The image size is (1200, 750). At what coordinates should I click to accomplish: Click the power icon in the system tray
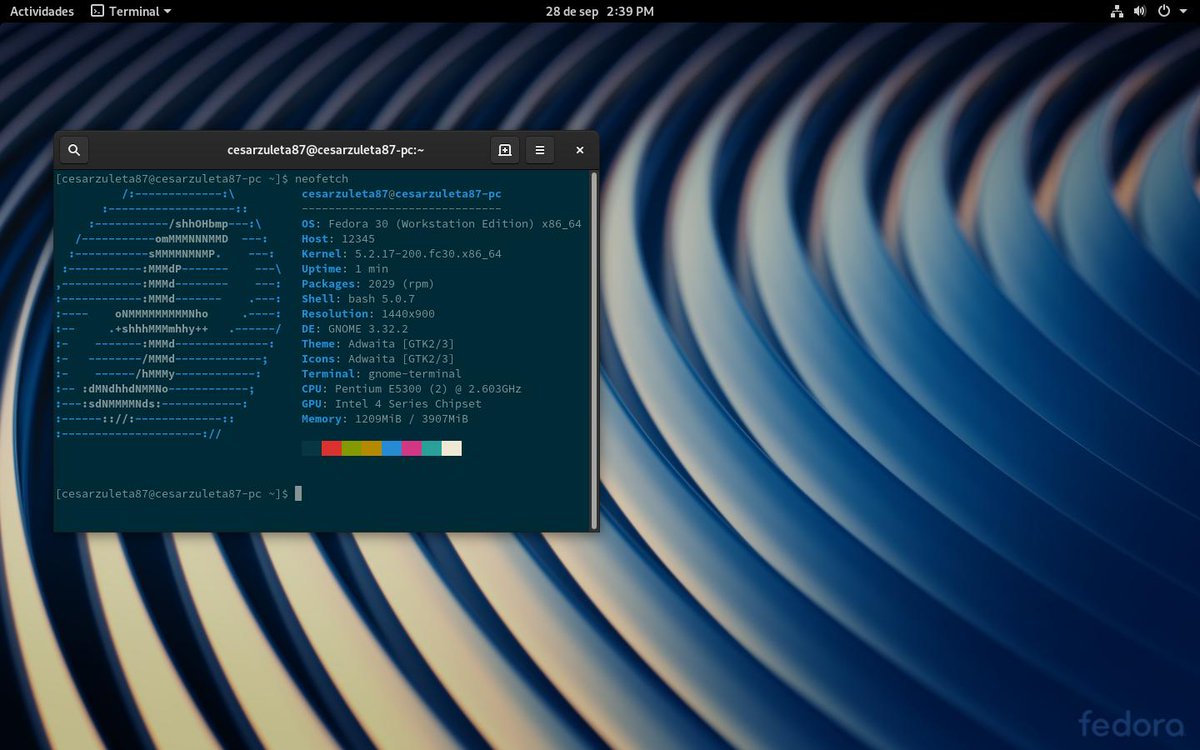tap(1163, 11)
